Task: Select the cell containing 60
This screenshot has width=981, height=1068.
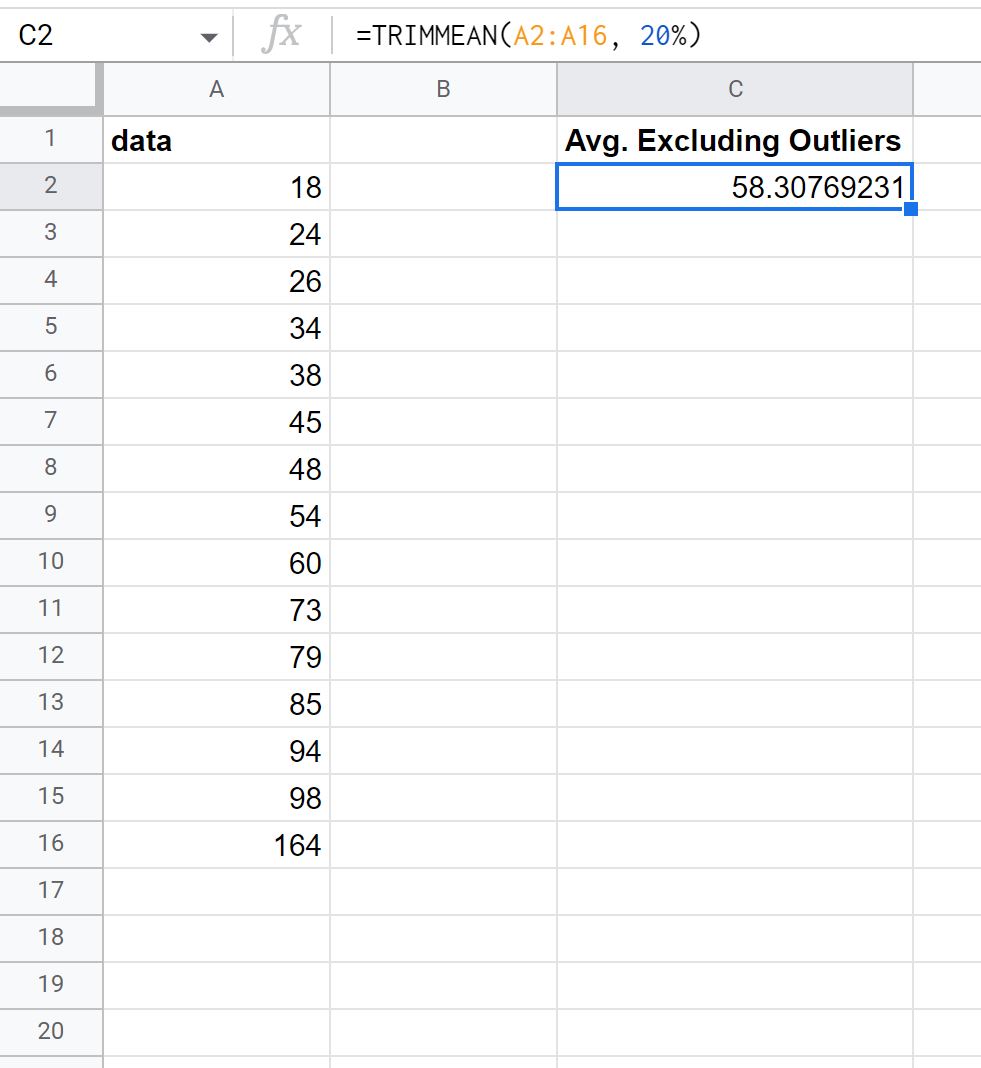Action: (217, 563)
